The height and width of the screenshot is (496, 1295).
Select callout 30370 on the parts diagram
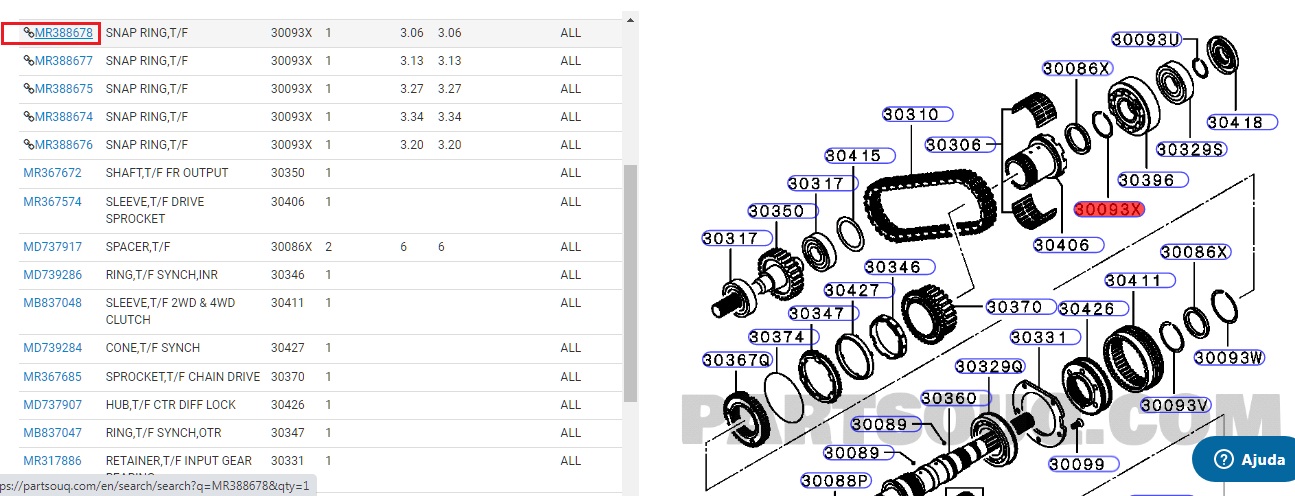(1014, 307)
